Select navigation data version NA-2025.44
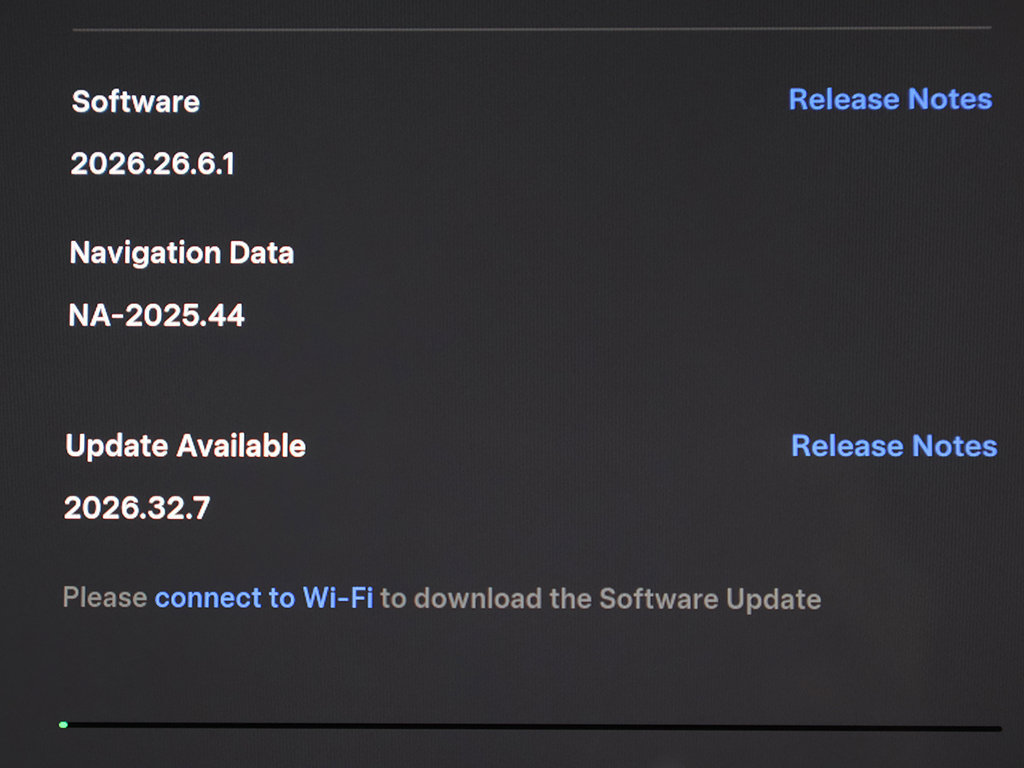Image resolution: width=1024 pixels, height=768 pixels. [x=157, y=315]
